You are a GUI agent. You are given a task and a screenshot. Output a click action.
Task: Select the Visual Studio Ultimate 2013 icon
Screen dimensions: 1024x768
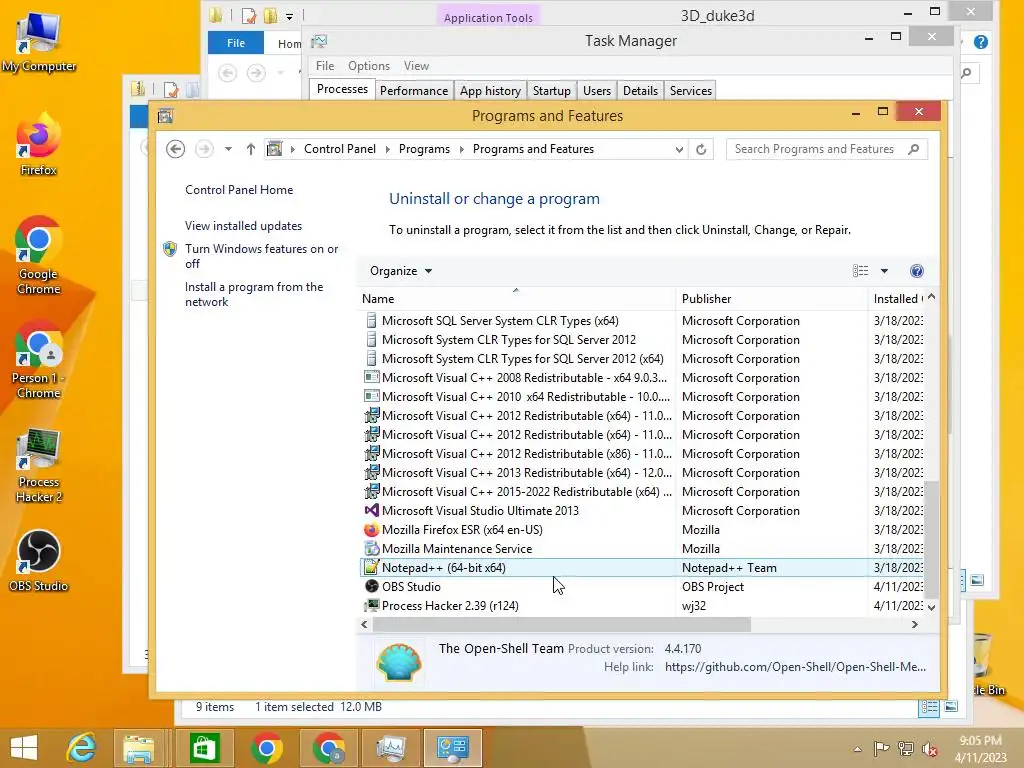coord(372,511)
